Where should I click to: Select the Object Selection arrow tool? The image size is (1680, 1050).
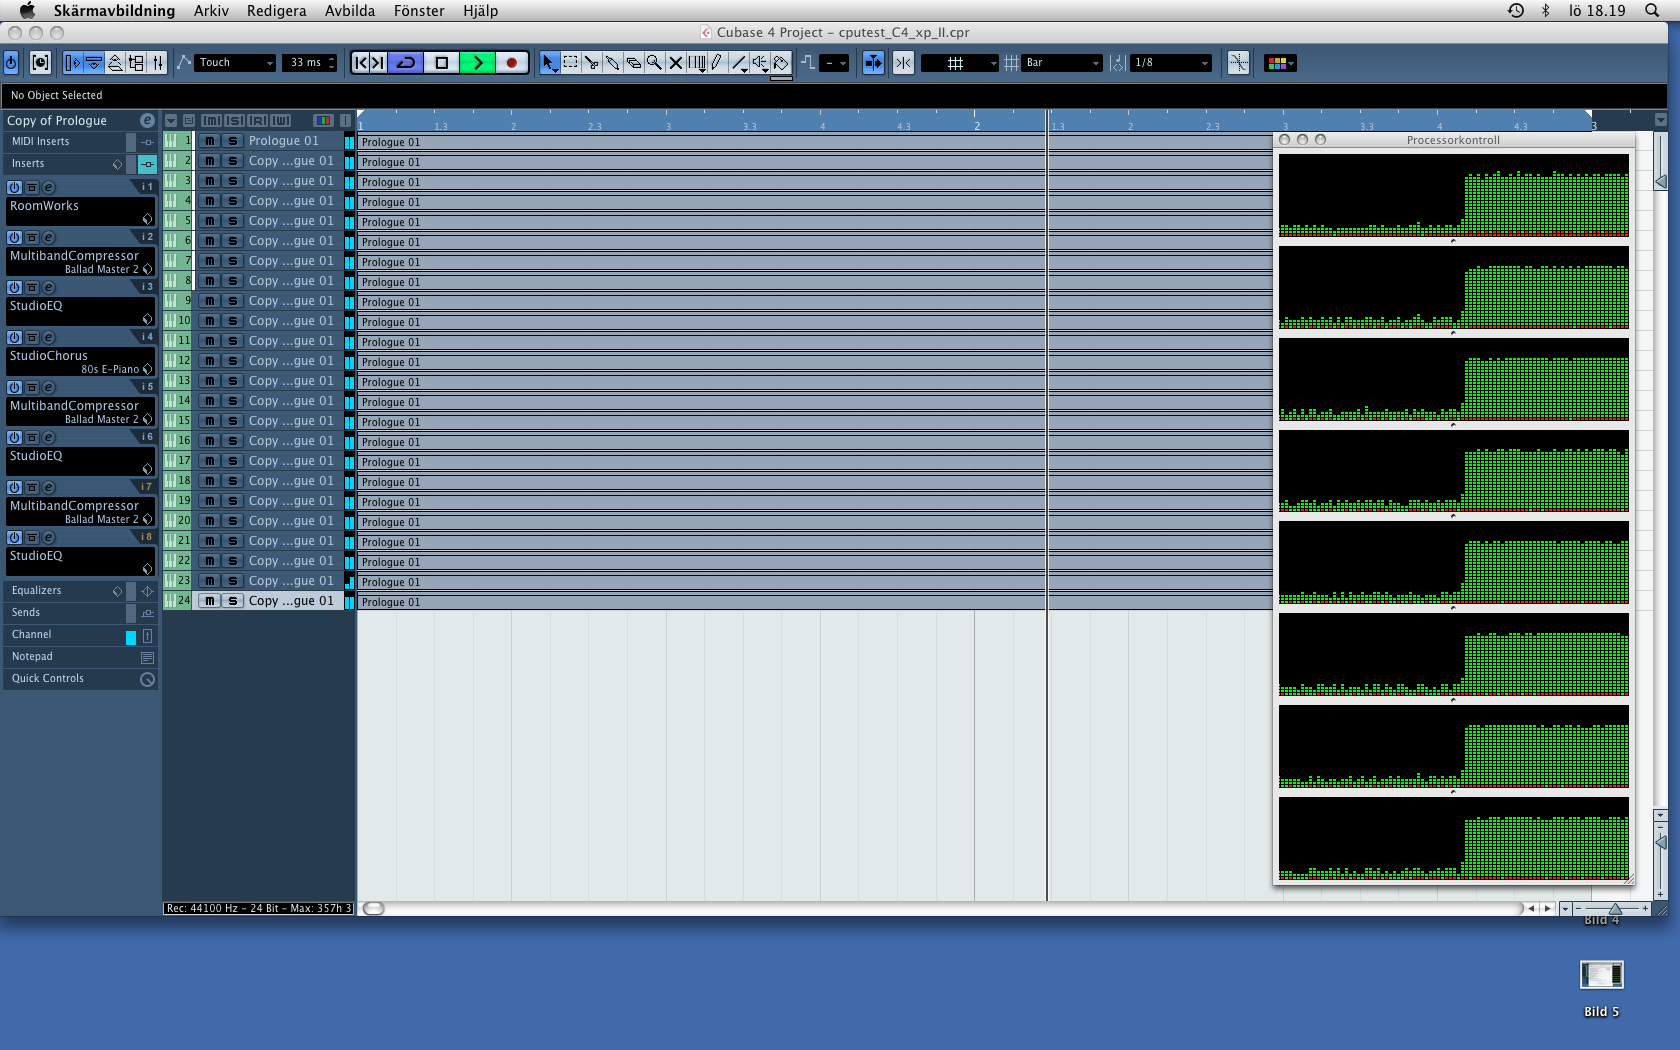549,63
